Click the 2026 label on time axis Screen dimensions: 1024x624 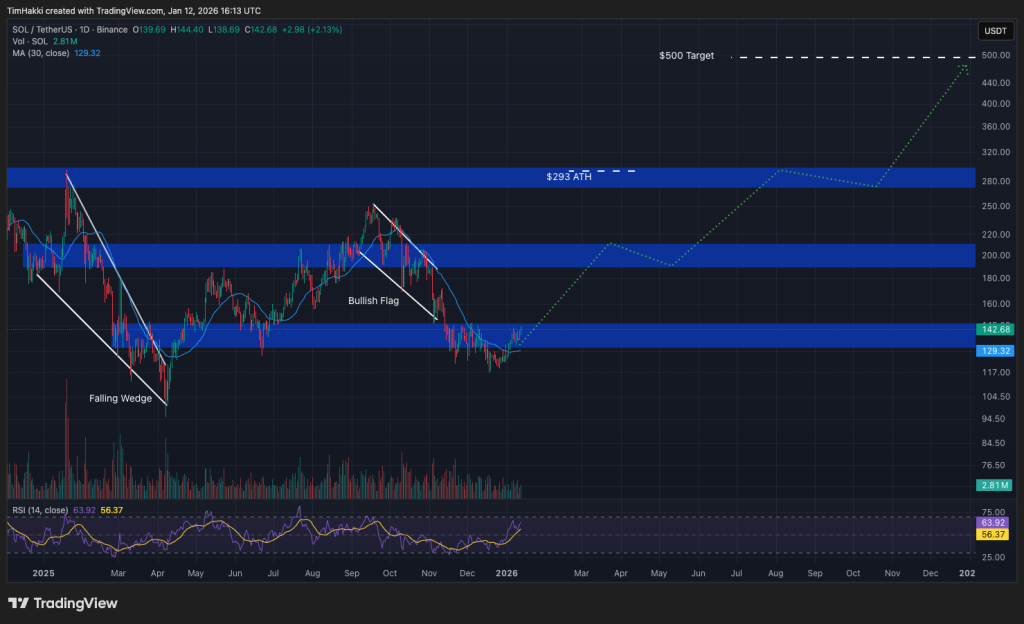click(507, 573)
